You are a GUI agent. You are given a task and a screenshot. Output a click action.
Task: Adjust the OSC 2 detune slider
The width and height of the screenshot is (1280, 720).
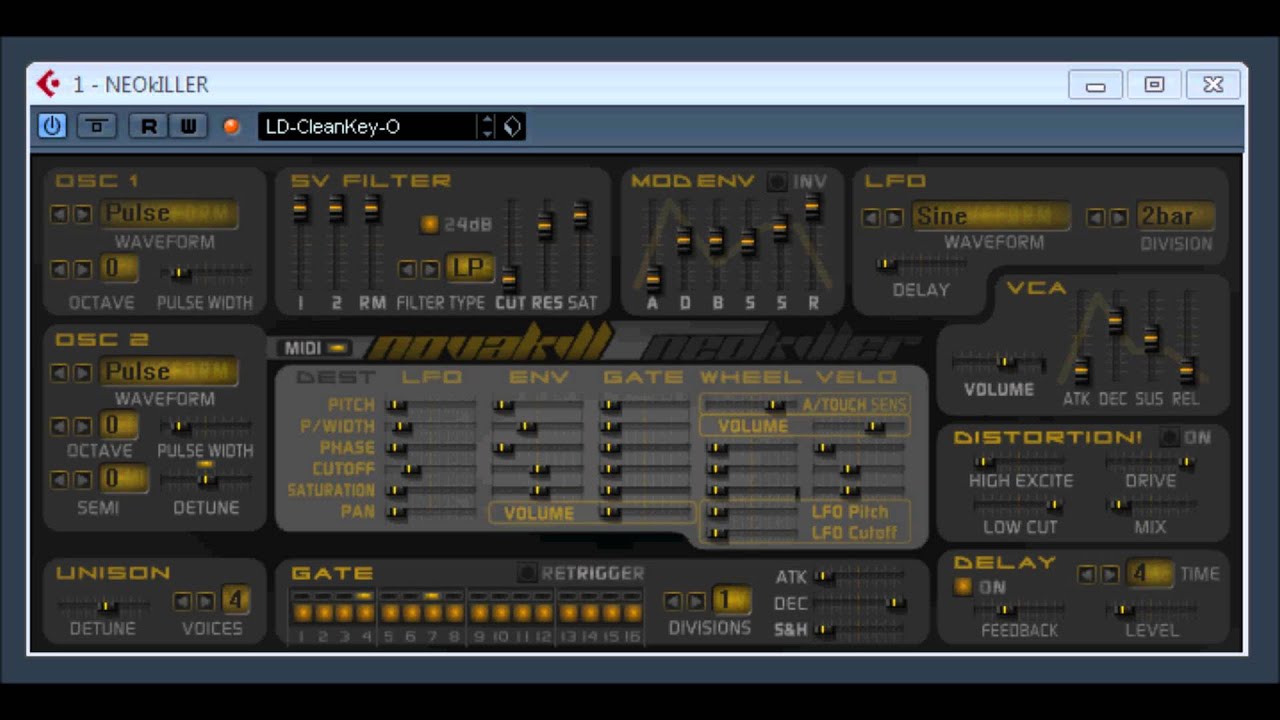206,480
